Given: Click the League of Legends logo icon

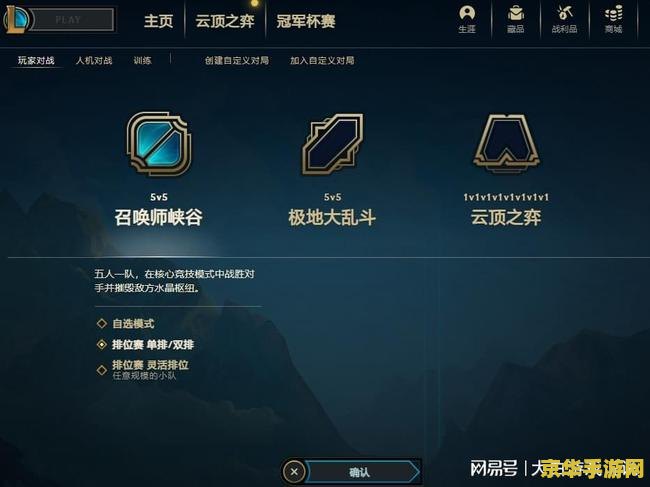Looking at the screenshot, I should [15, 19].
